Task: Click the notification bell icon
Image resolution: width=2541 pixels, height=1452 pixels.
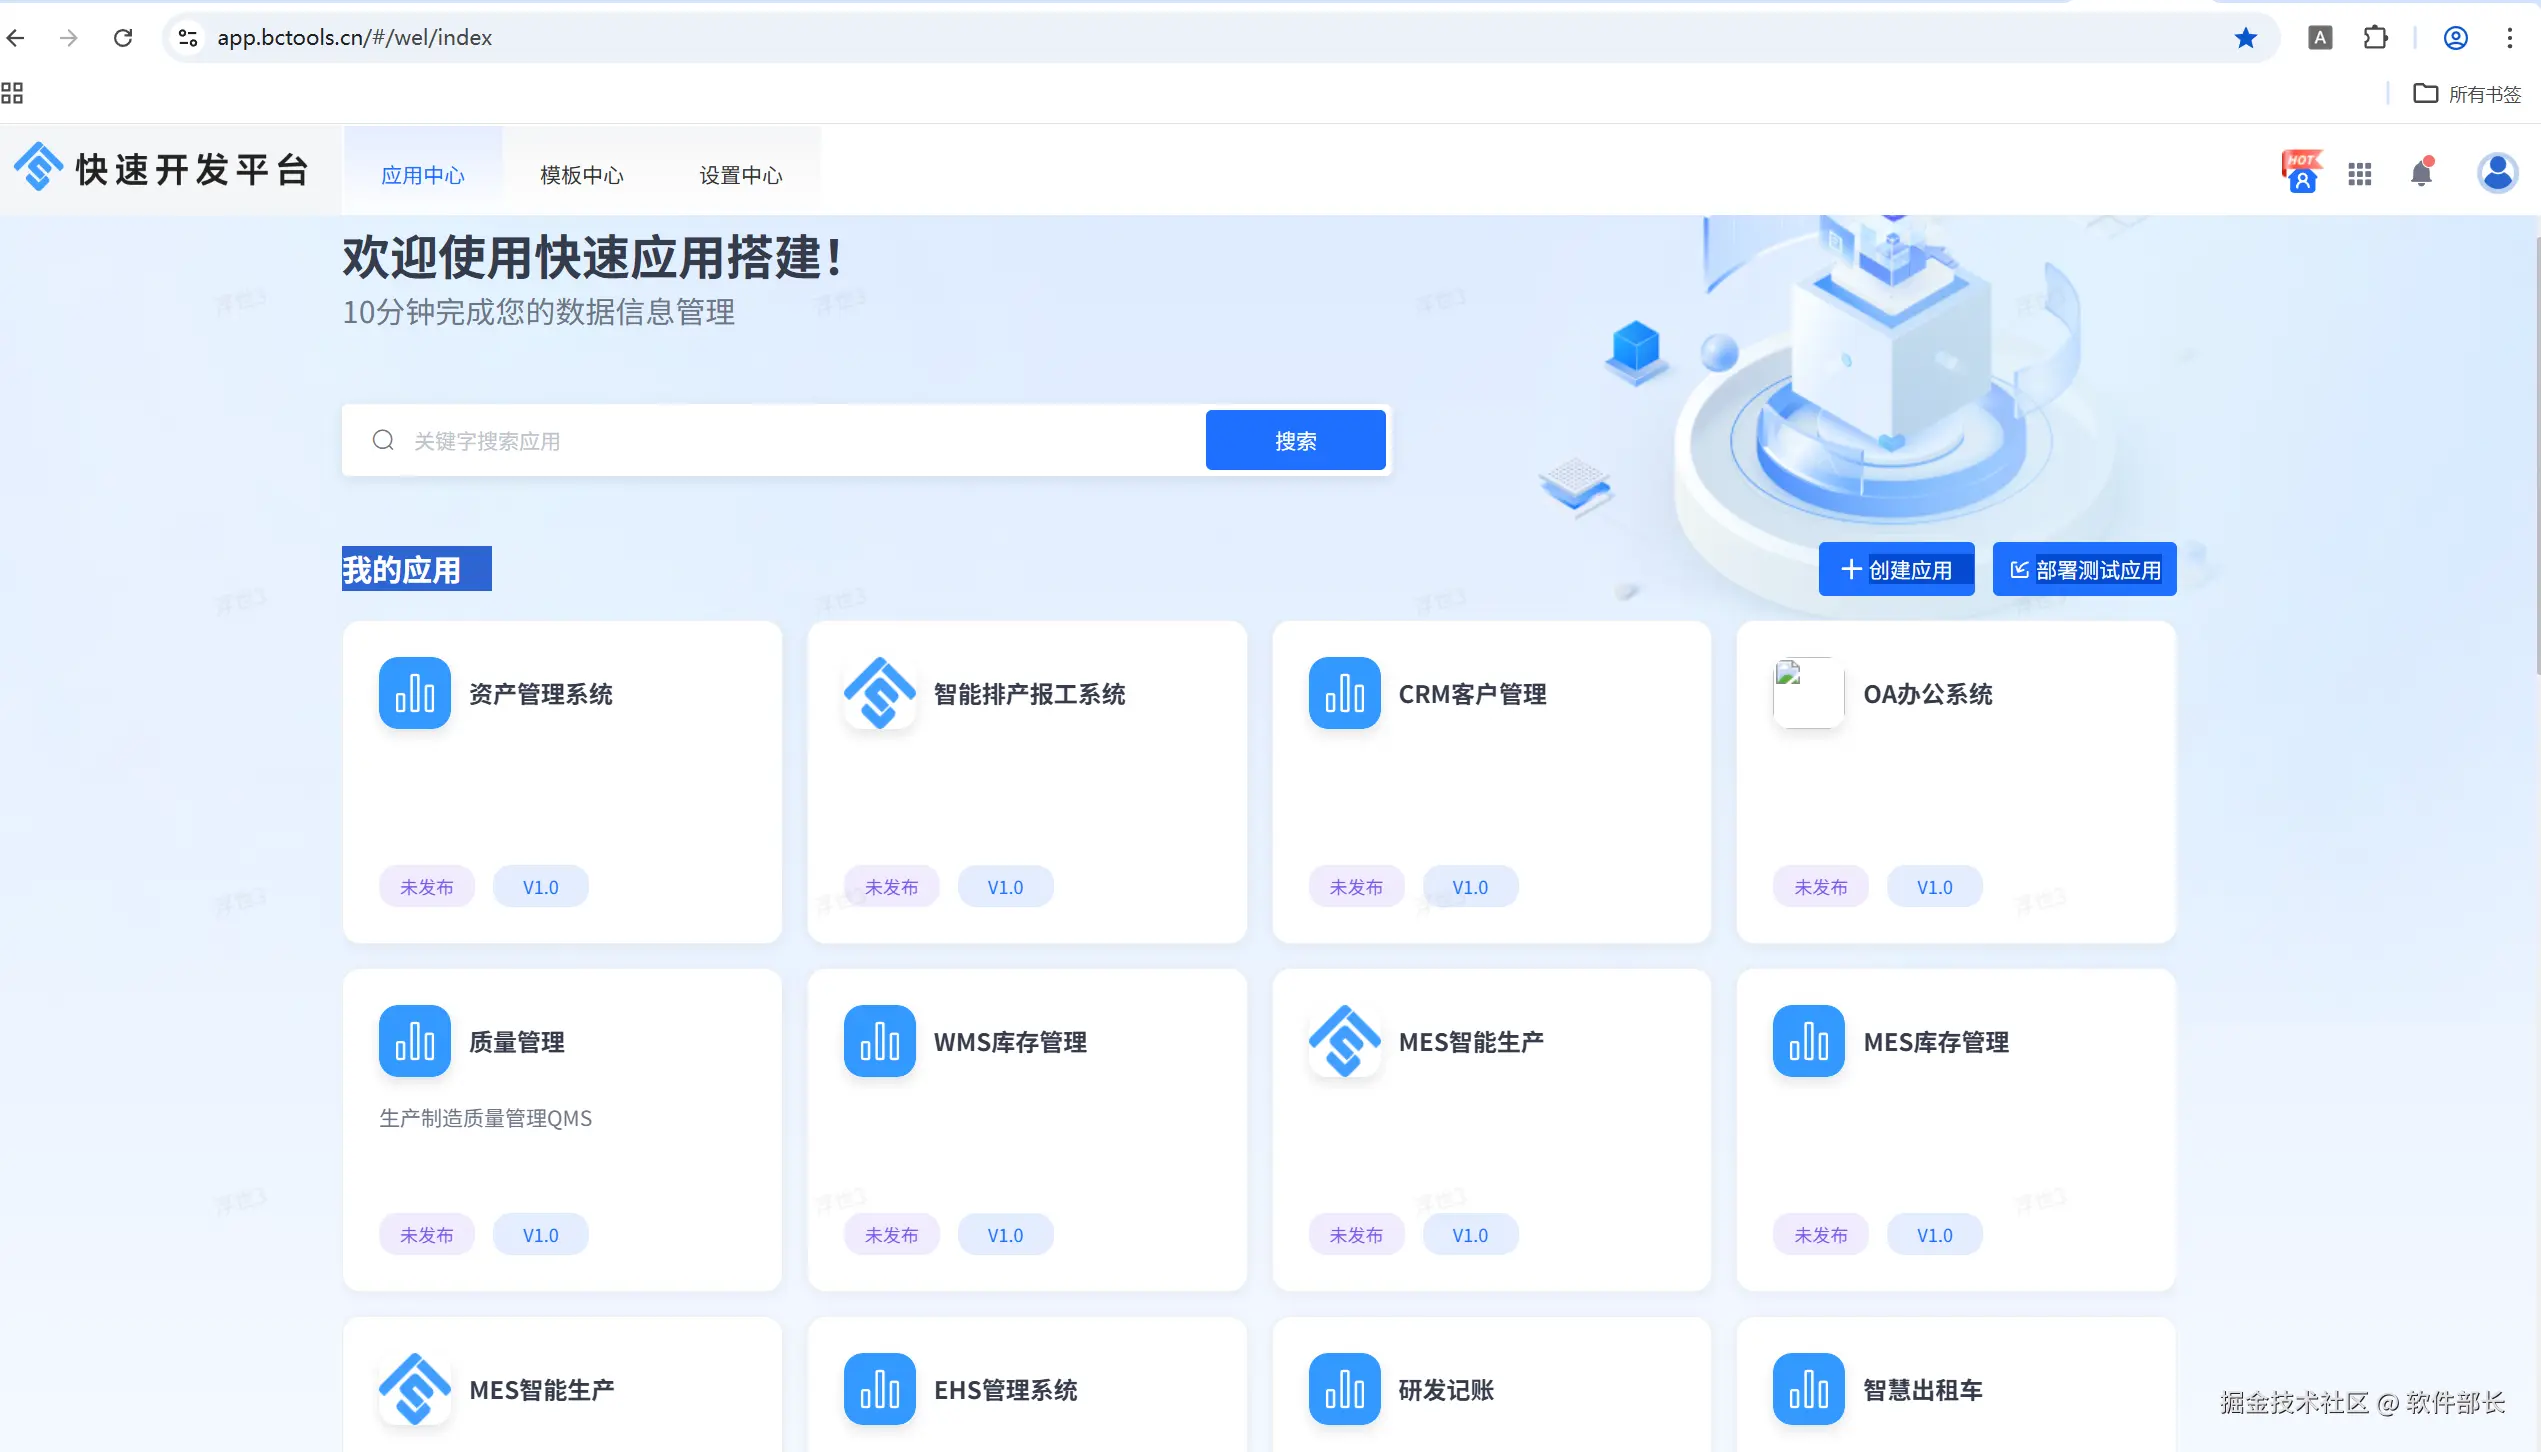Action: [x=2421, y=173]
